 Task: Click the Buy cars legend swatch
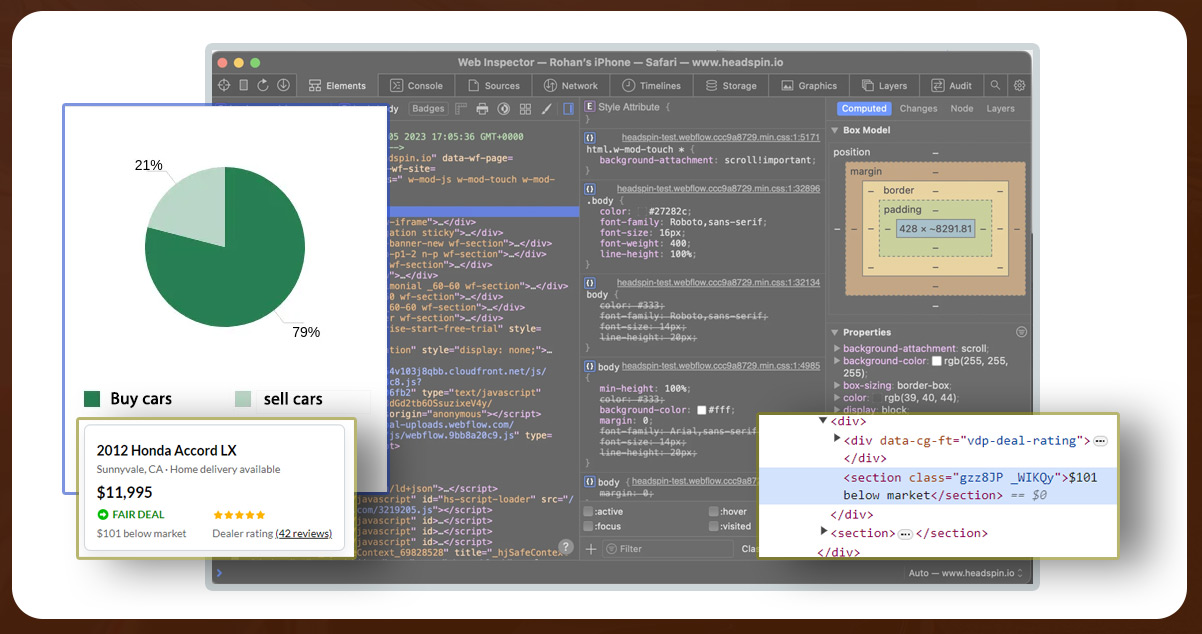coord(92,399)
